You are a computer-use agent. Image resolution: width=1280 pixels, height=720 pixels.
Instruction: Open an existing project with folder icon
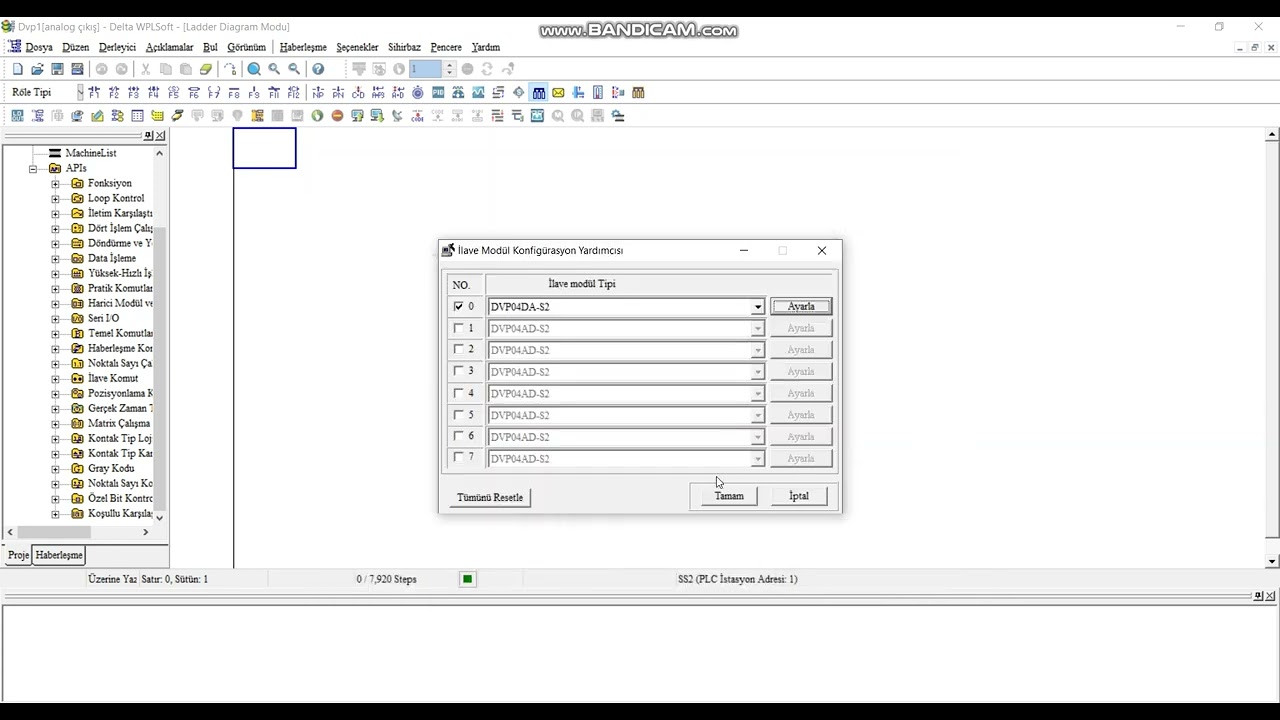[37, 69]
